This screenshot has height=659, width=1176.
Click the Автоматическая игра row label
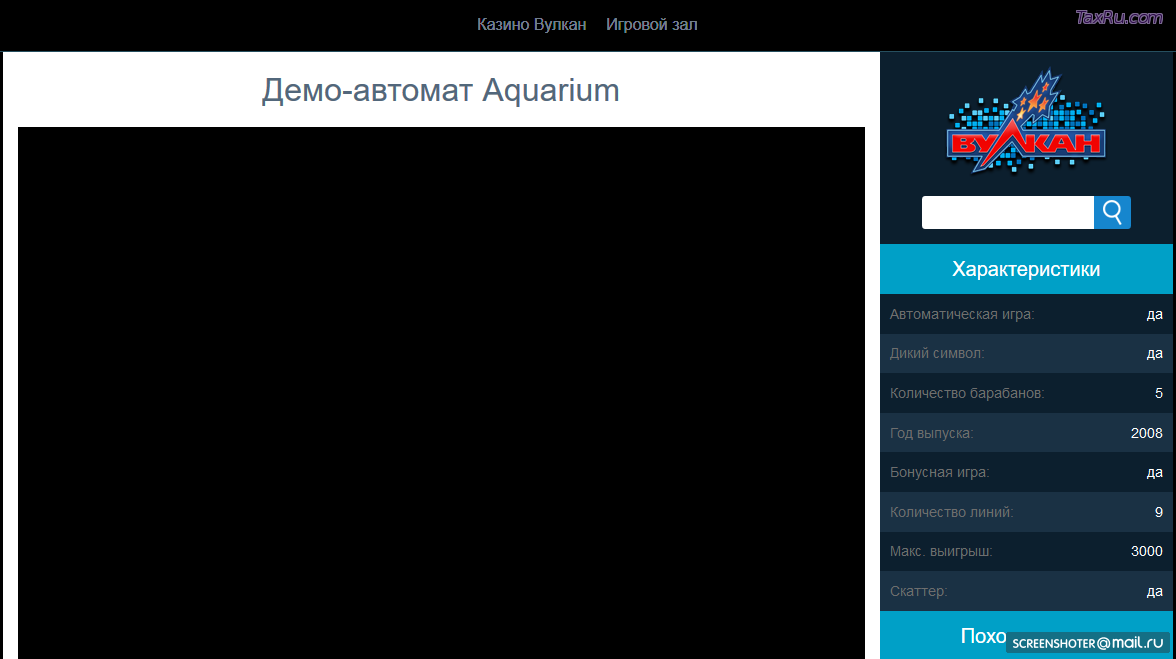coord(962,314)
